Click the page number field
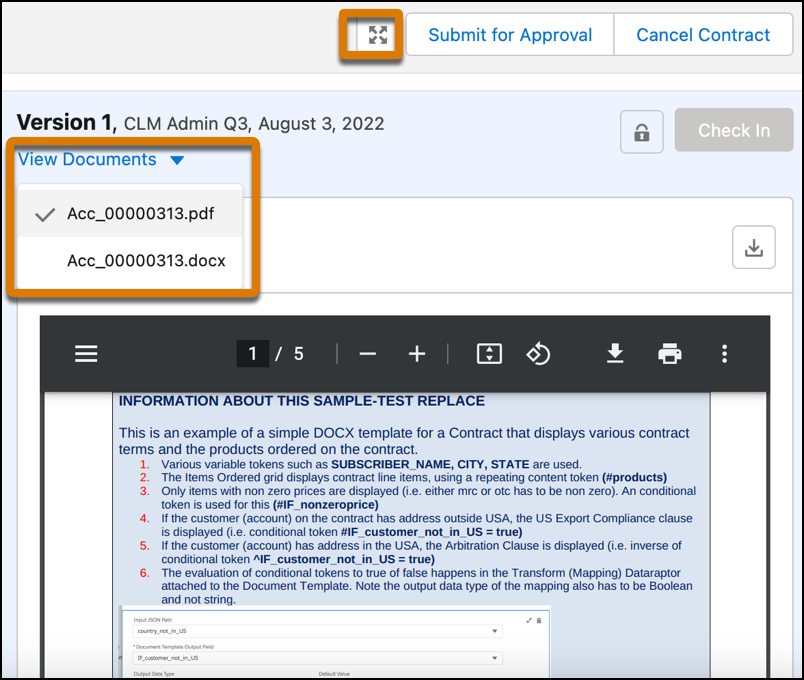Screen dimensions: 804x680 pyautogui.click(x=252, y=354)
